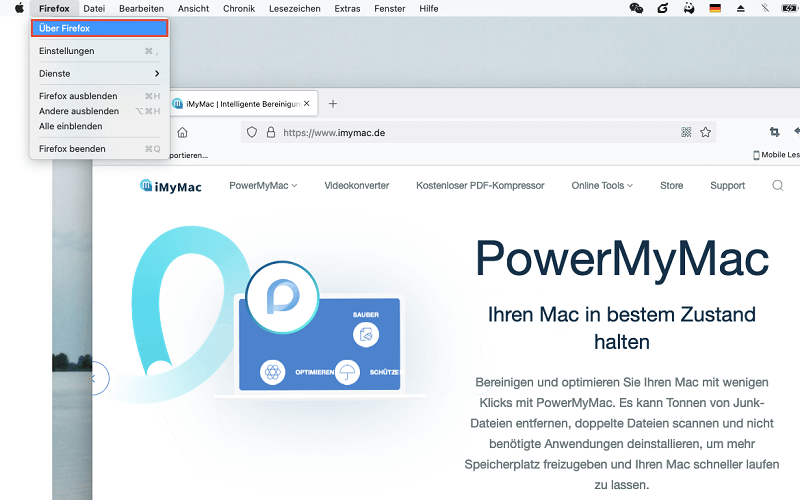Open Kostenloser PDF-Kompressor link

click(x=480, y=186)
